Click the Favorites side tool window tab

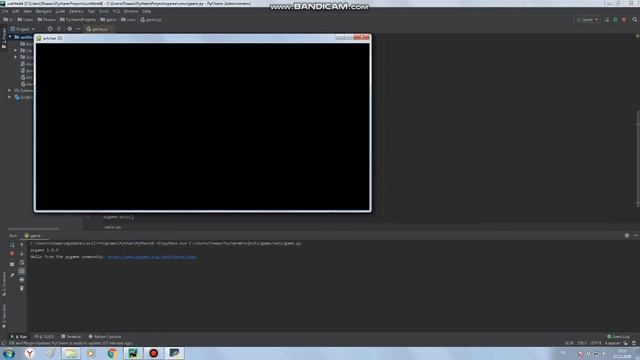click(x=4, y=315)
